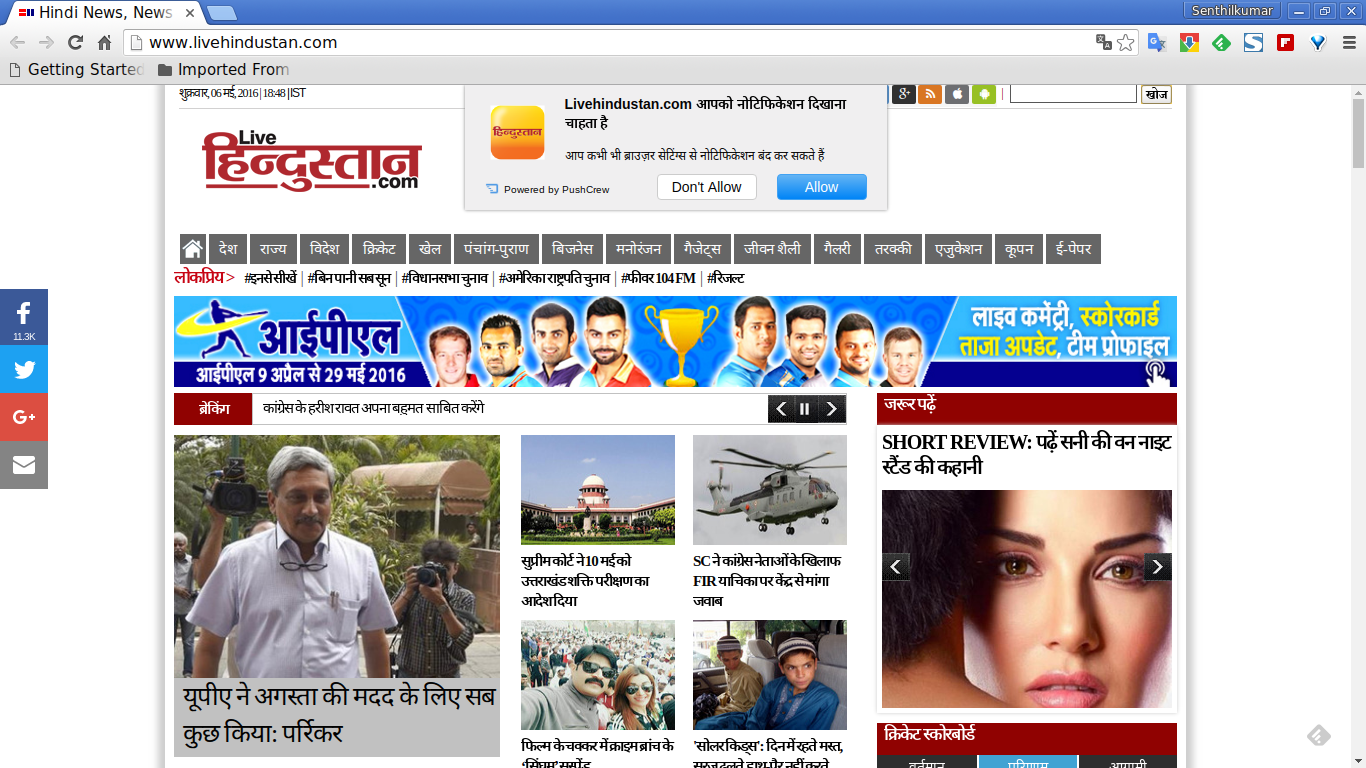Show previous breaking news headline
Viewport: 1366px width, 768px height.
[781, 409]
